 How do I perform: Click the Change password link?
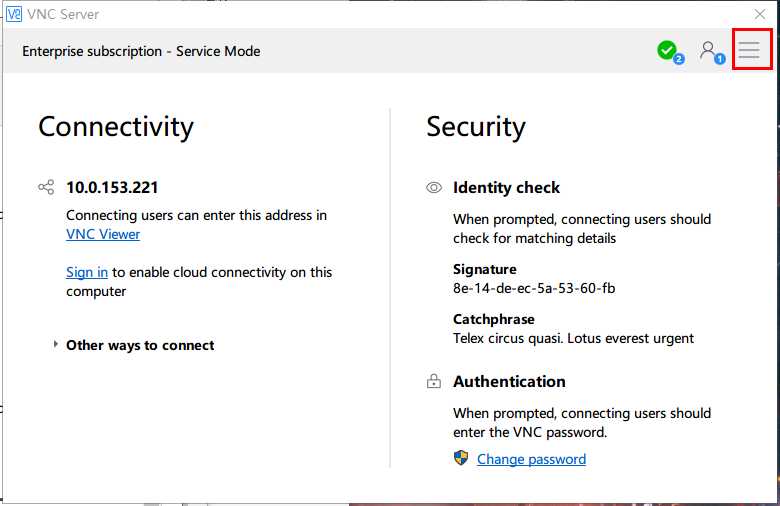pyautogui.click(x=531, y=459)
